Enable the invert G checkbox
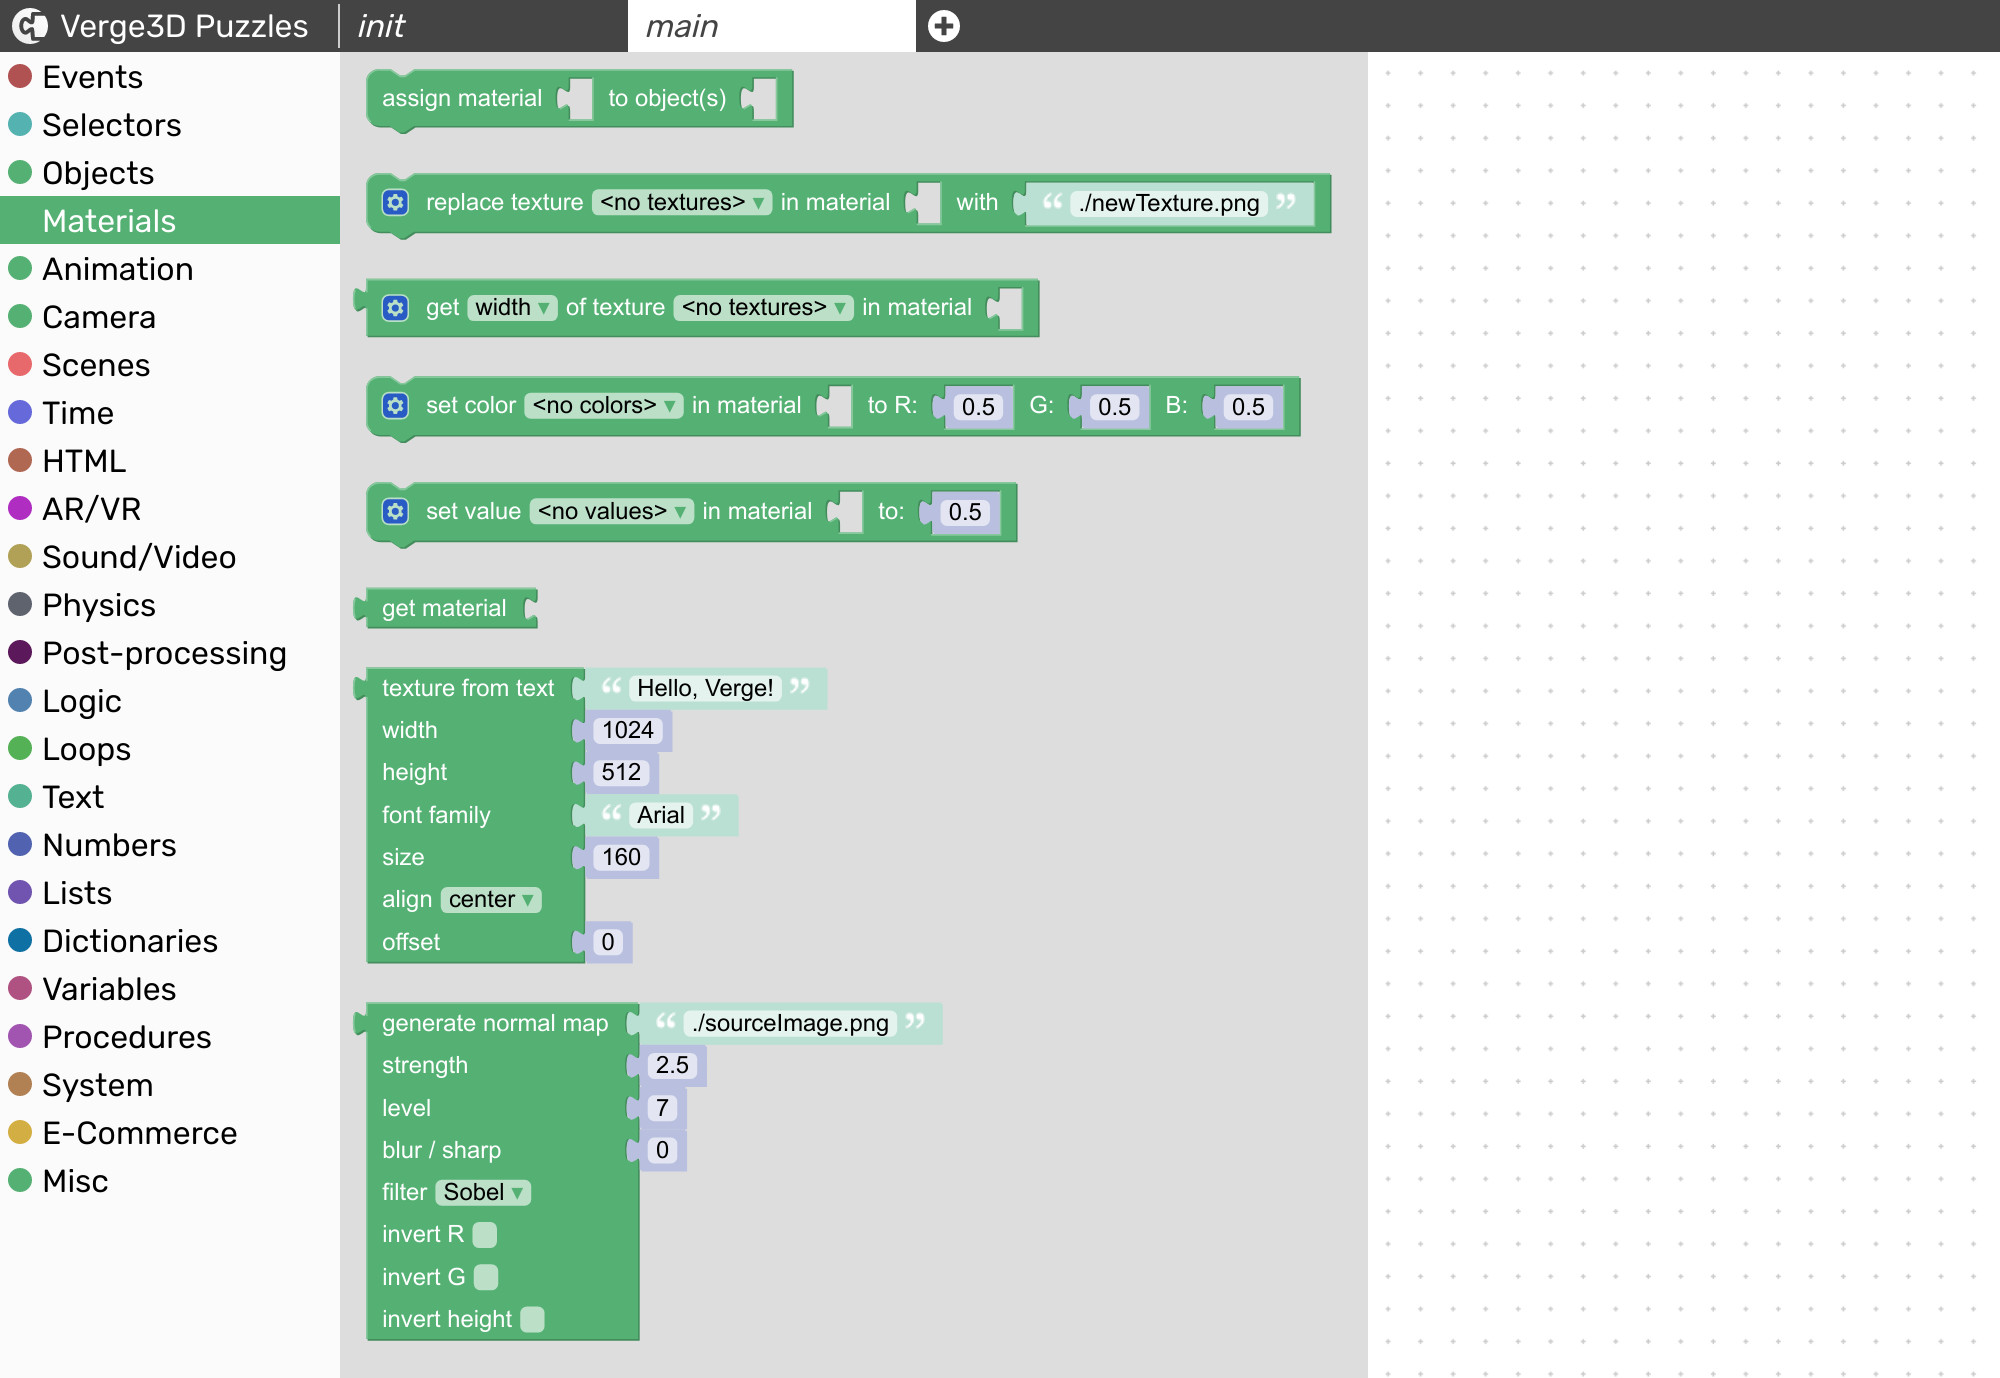This screenshot has height=1378, width=2000. (486, 1277)
